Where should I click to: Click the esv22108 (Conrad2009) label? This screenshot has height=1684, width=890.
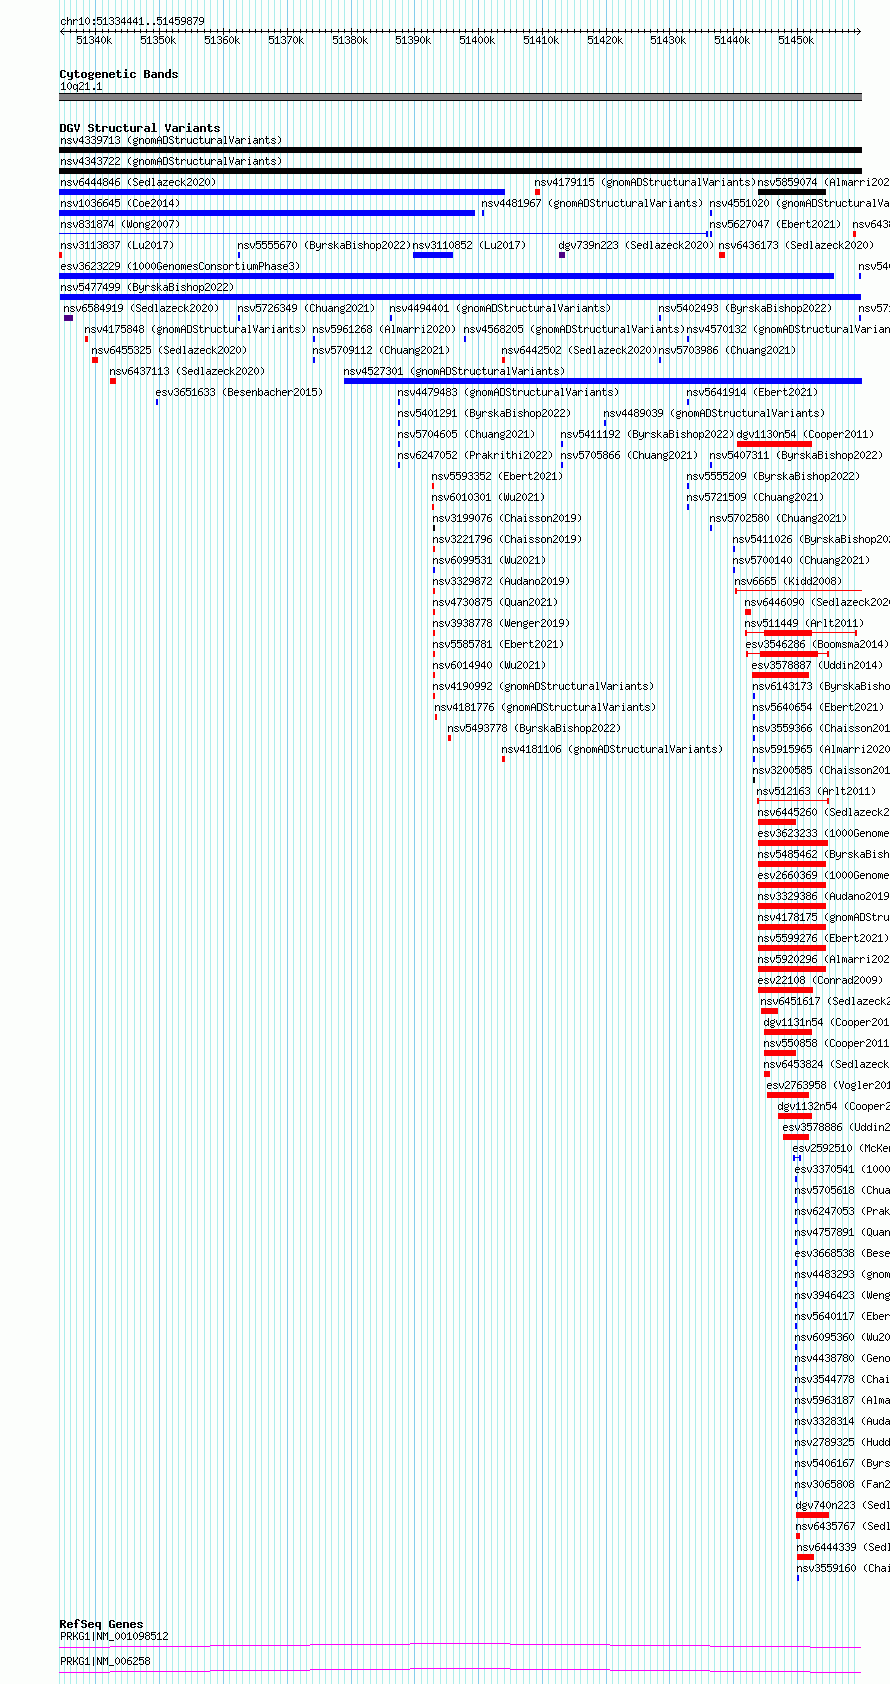coord(820,980)
